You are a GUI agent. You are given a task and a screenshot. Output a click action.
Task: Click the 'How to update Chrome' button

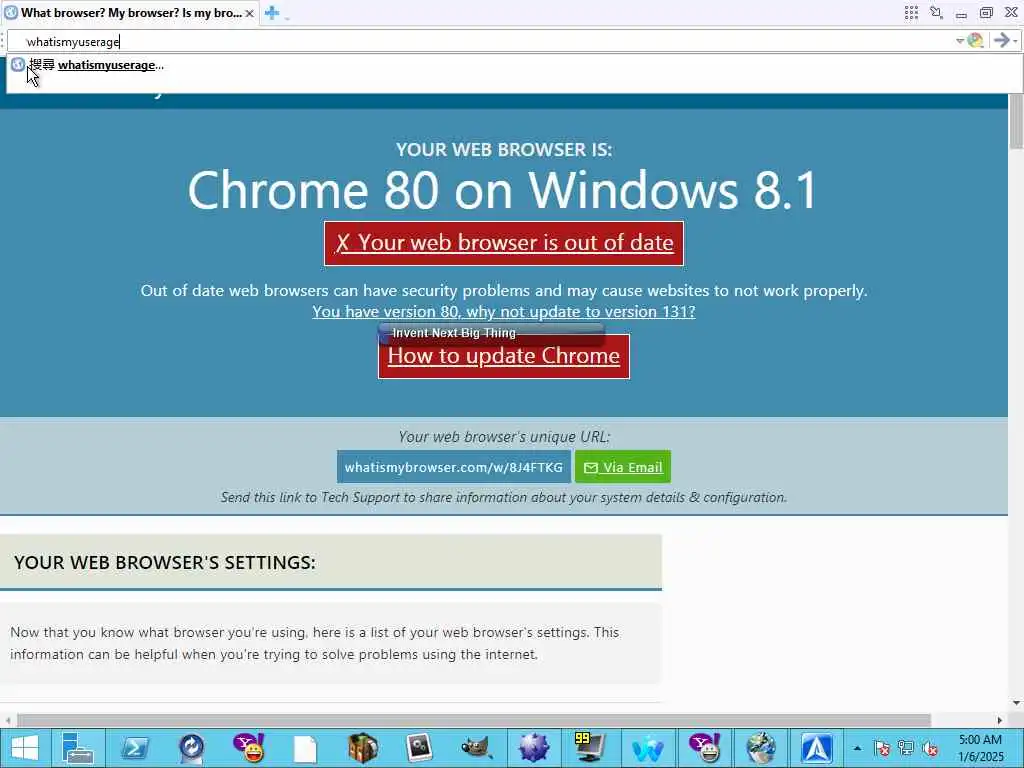(504, 357)
